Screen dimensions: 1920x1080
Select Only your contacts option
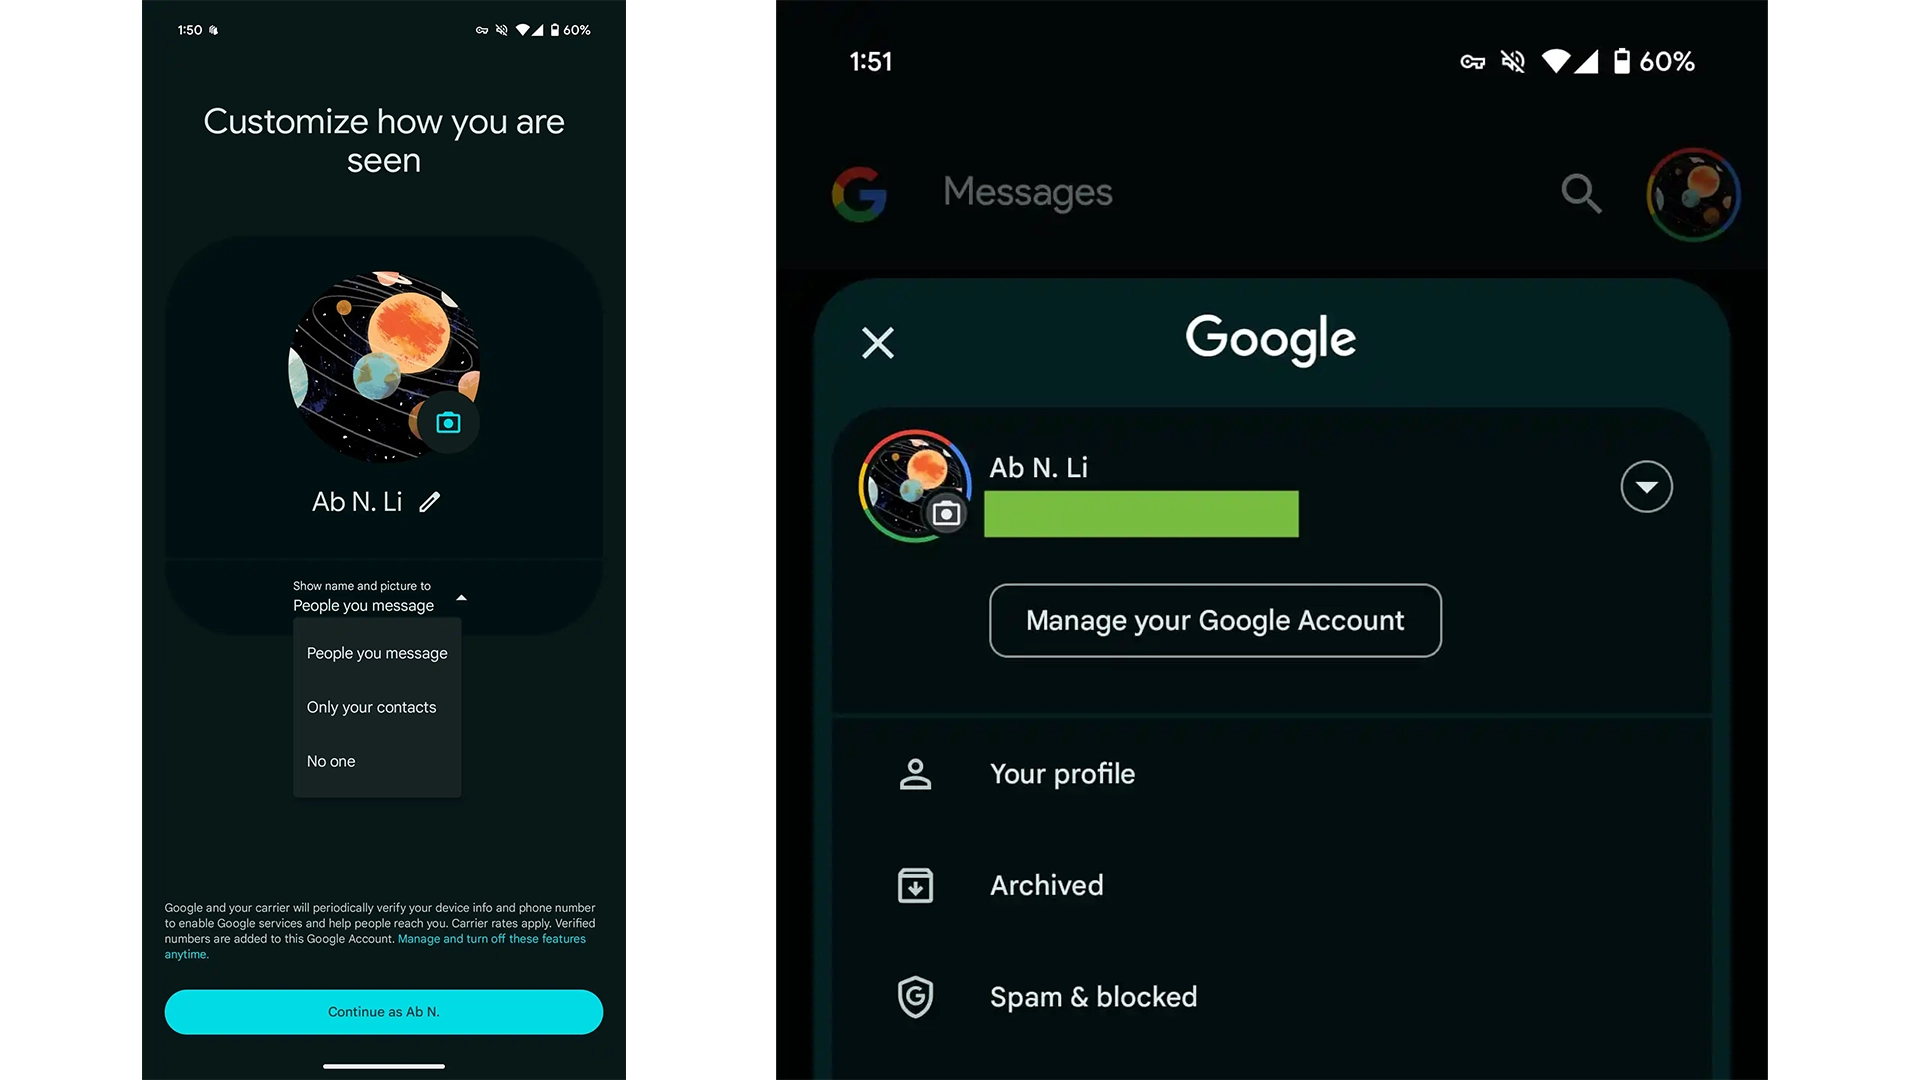372,707
